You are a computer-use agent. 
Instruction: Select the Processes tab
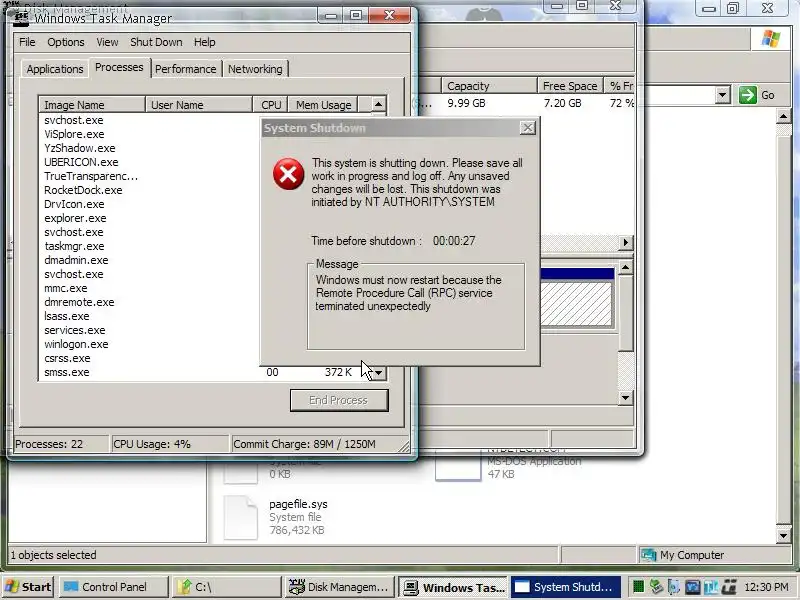(119, 67)
